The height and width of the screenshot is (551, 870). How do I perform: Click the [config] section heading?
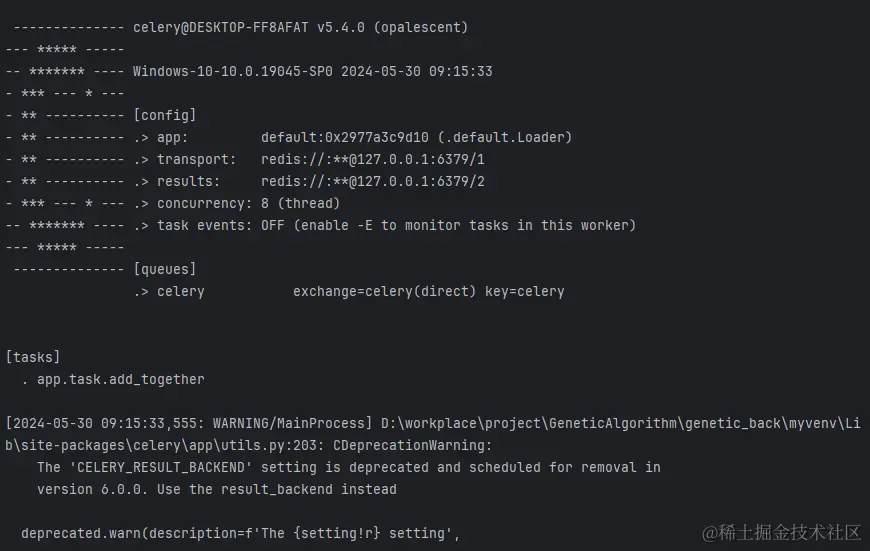(x=164, y=115)
